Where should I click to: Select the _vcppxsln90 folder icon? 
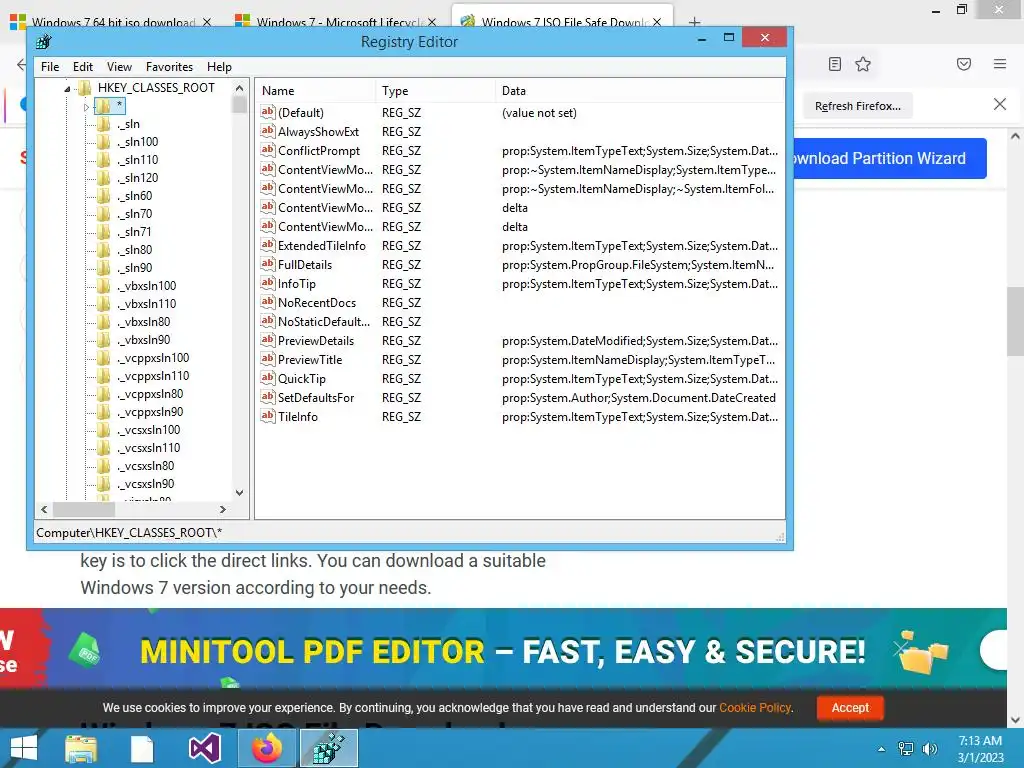(103, 412)
